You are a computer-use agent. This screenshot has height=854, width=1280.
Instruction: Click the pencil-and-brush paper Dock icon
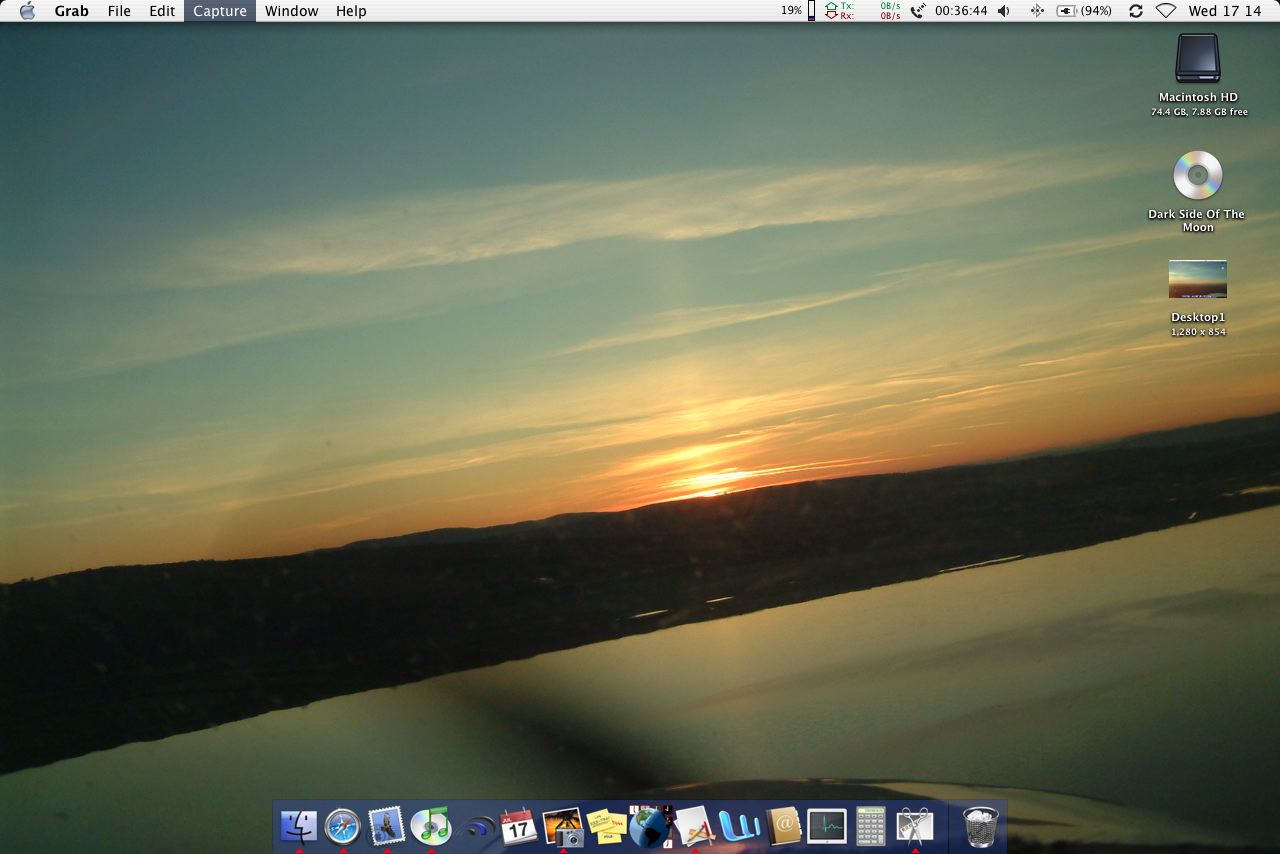(695, 826)
